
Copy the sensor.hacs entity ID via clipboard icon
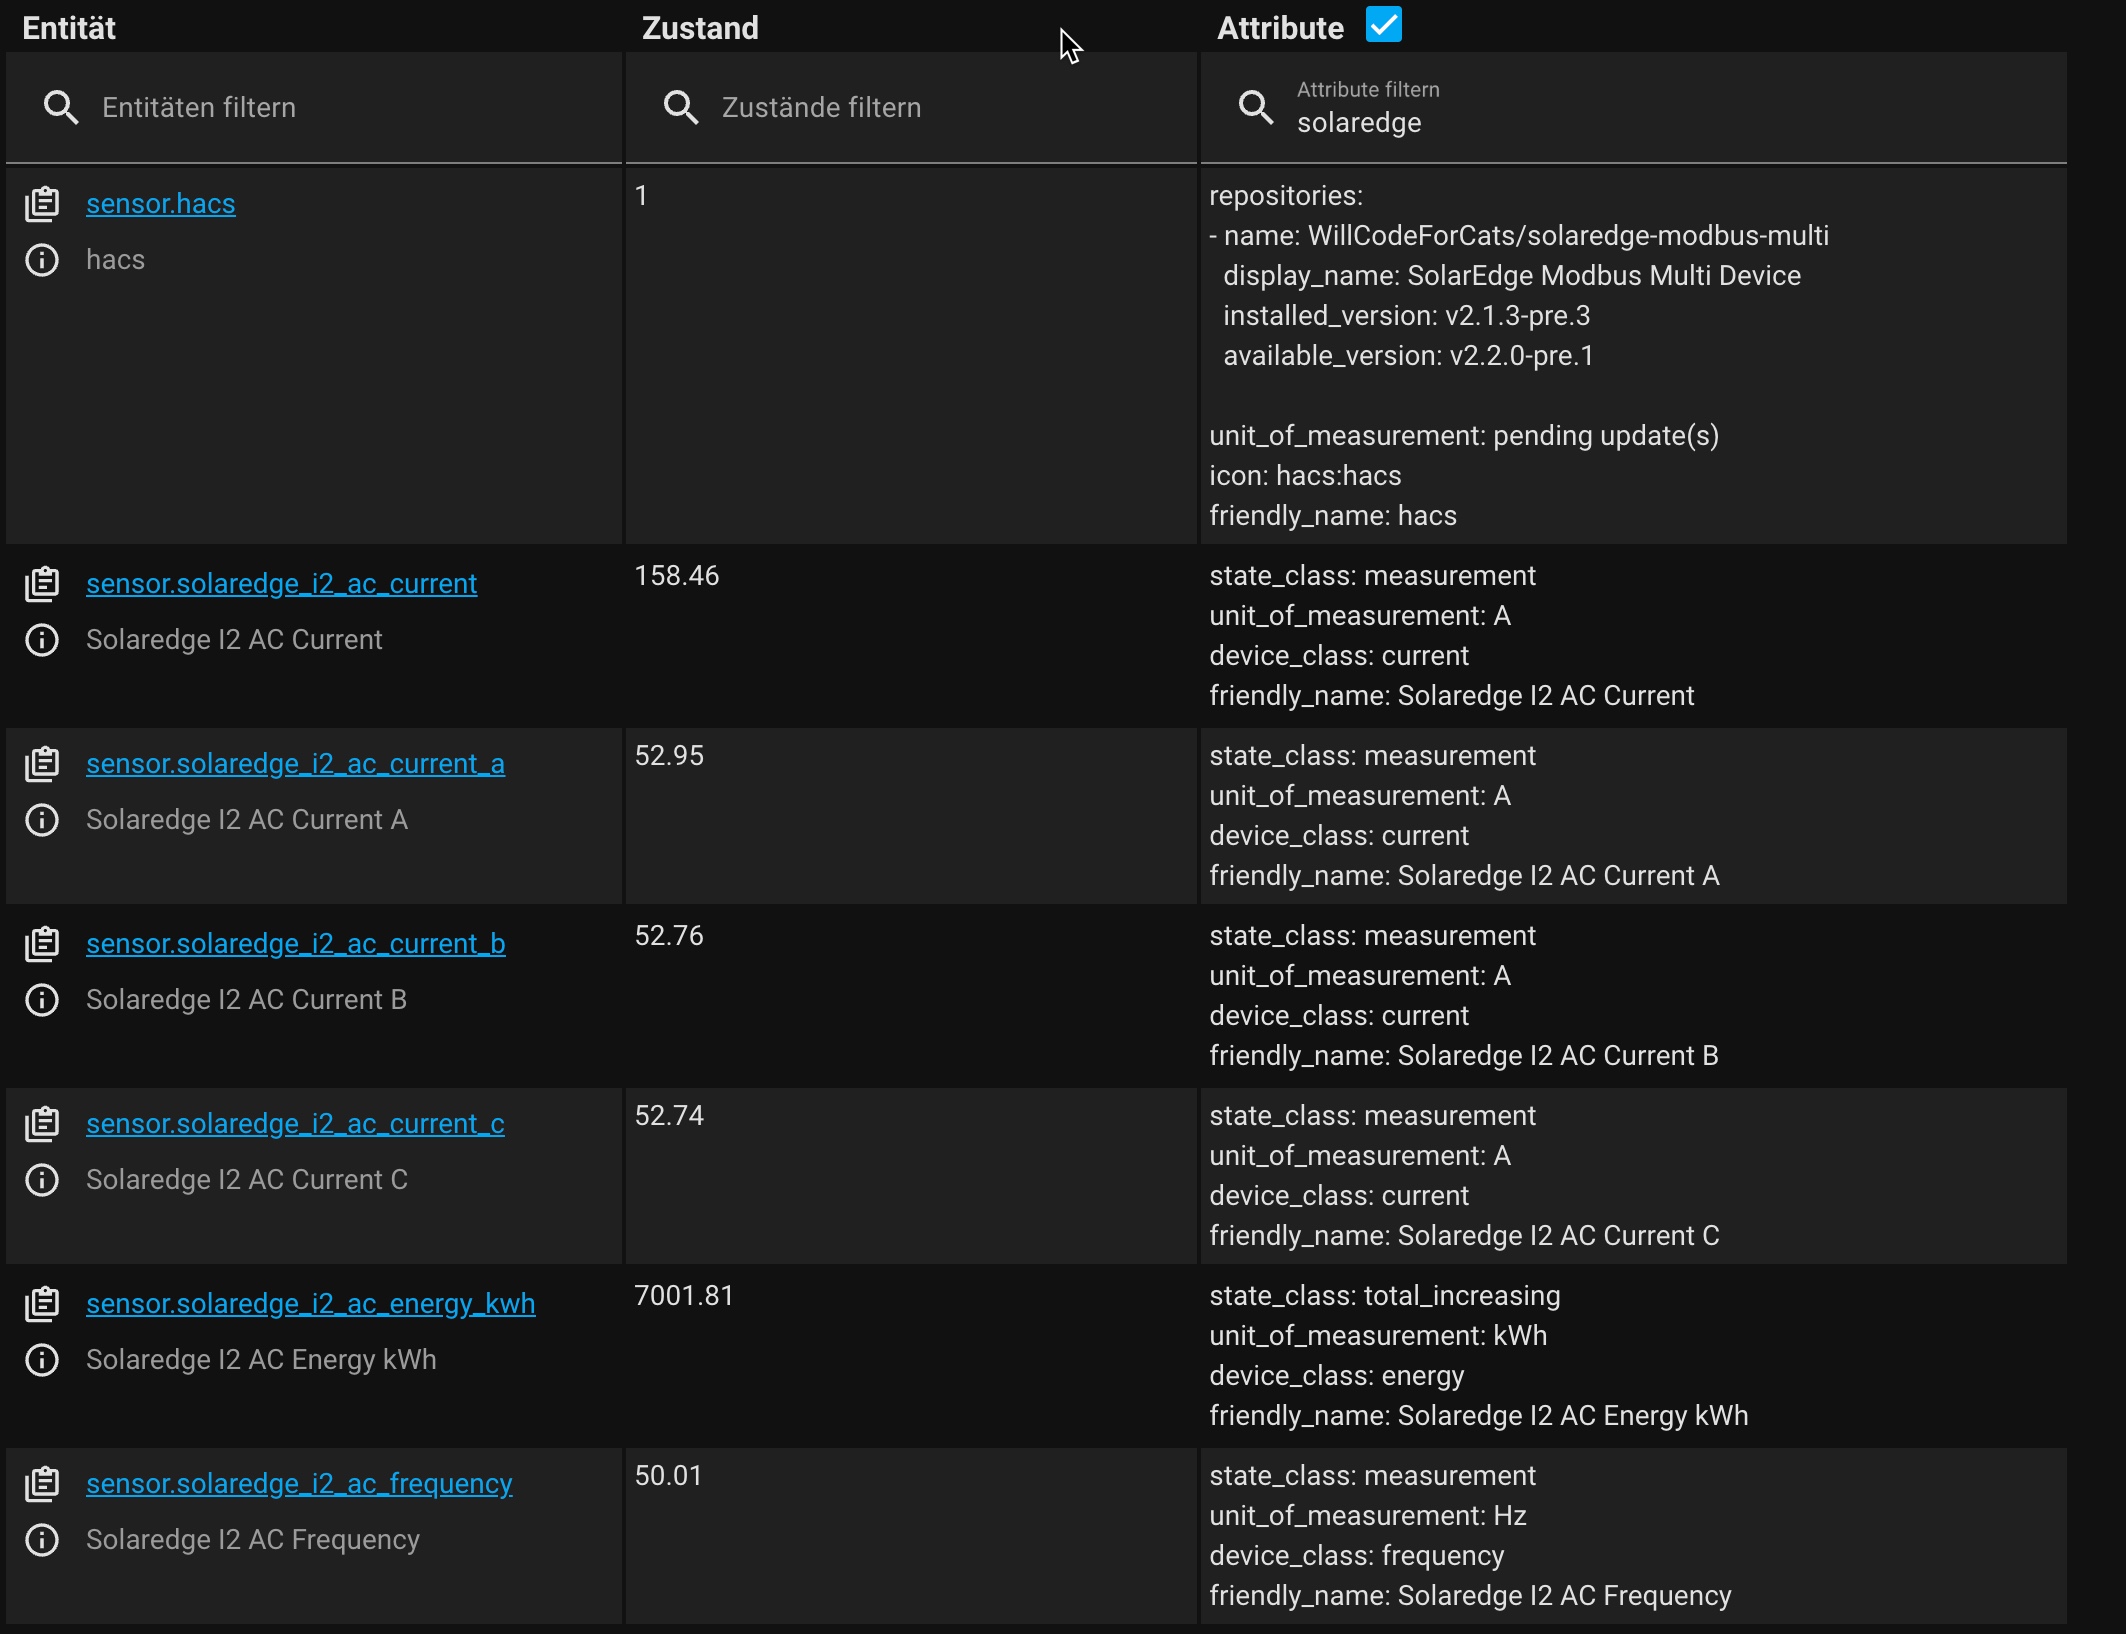[x=43, y=202]
